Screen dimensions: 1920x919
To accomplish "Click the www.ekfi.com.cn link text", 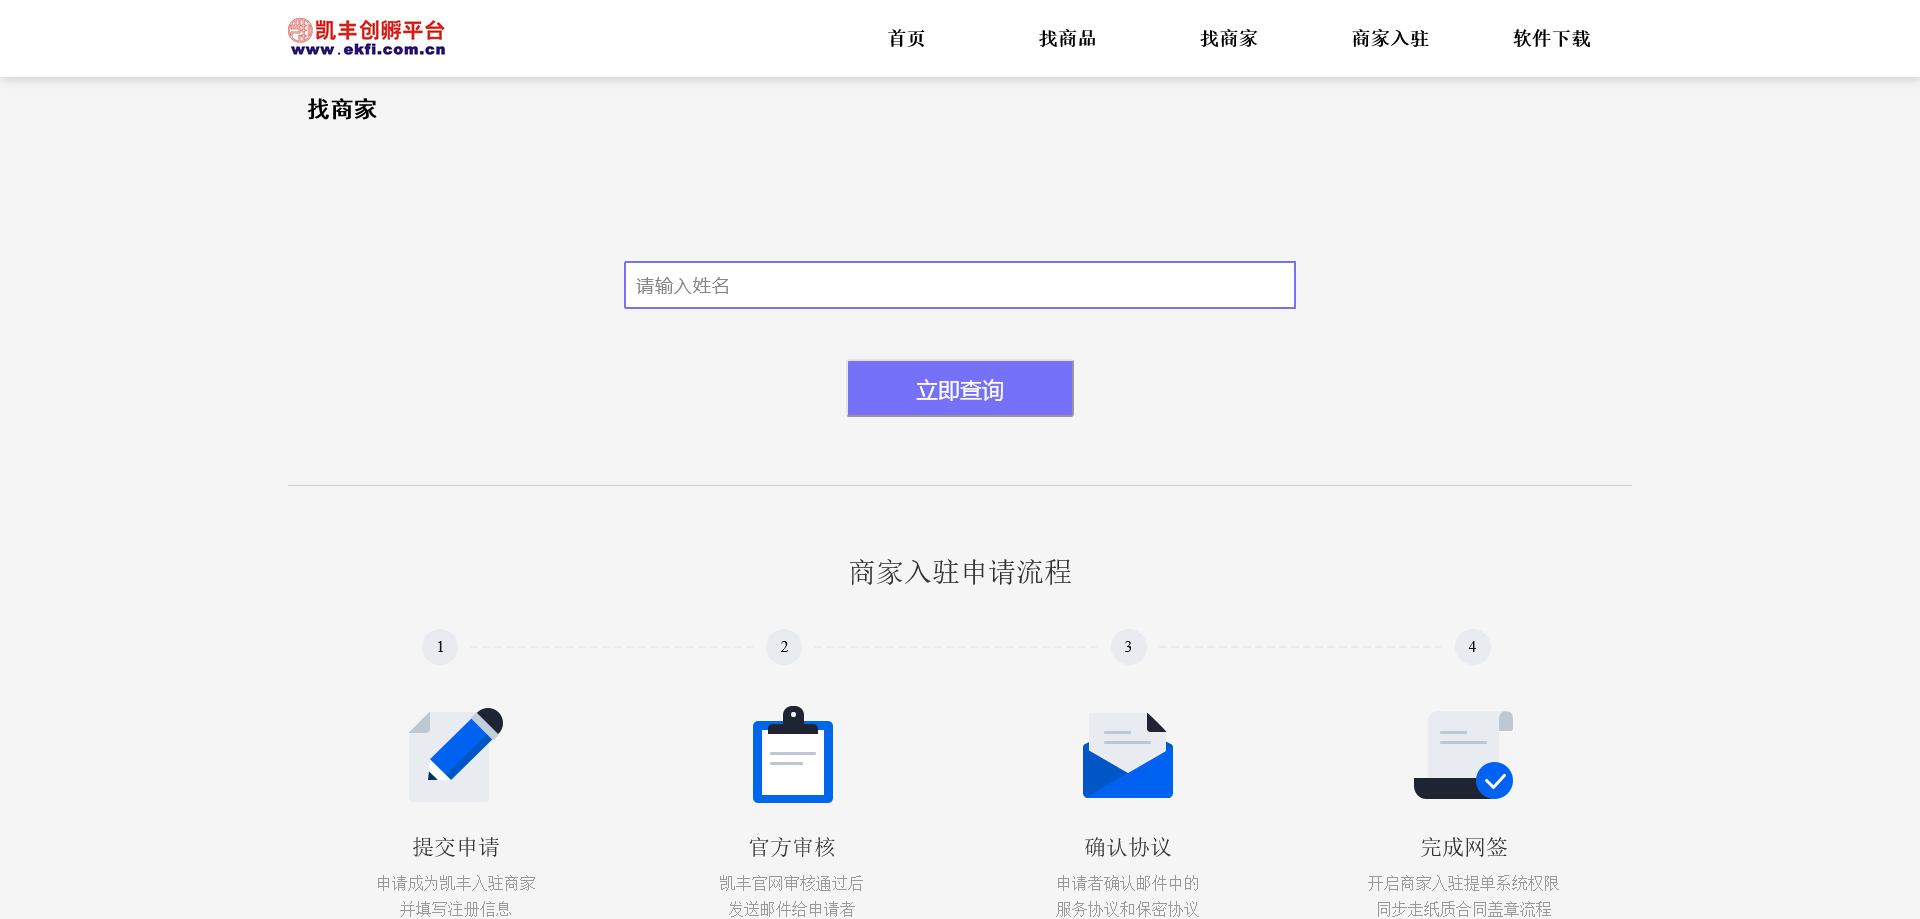I will tap(367, 51).
